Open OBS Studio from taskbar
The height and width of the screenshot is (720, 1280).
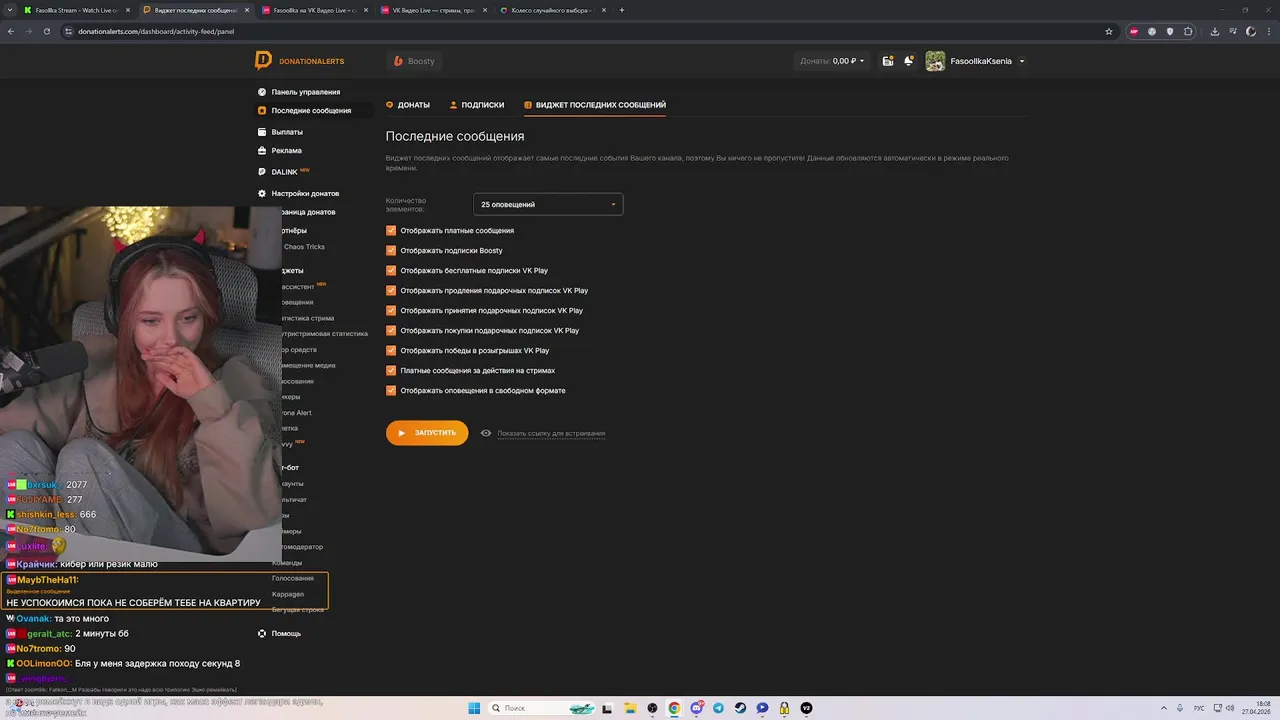(653, 708)
